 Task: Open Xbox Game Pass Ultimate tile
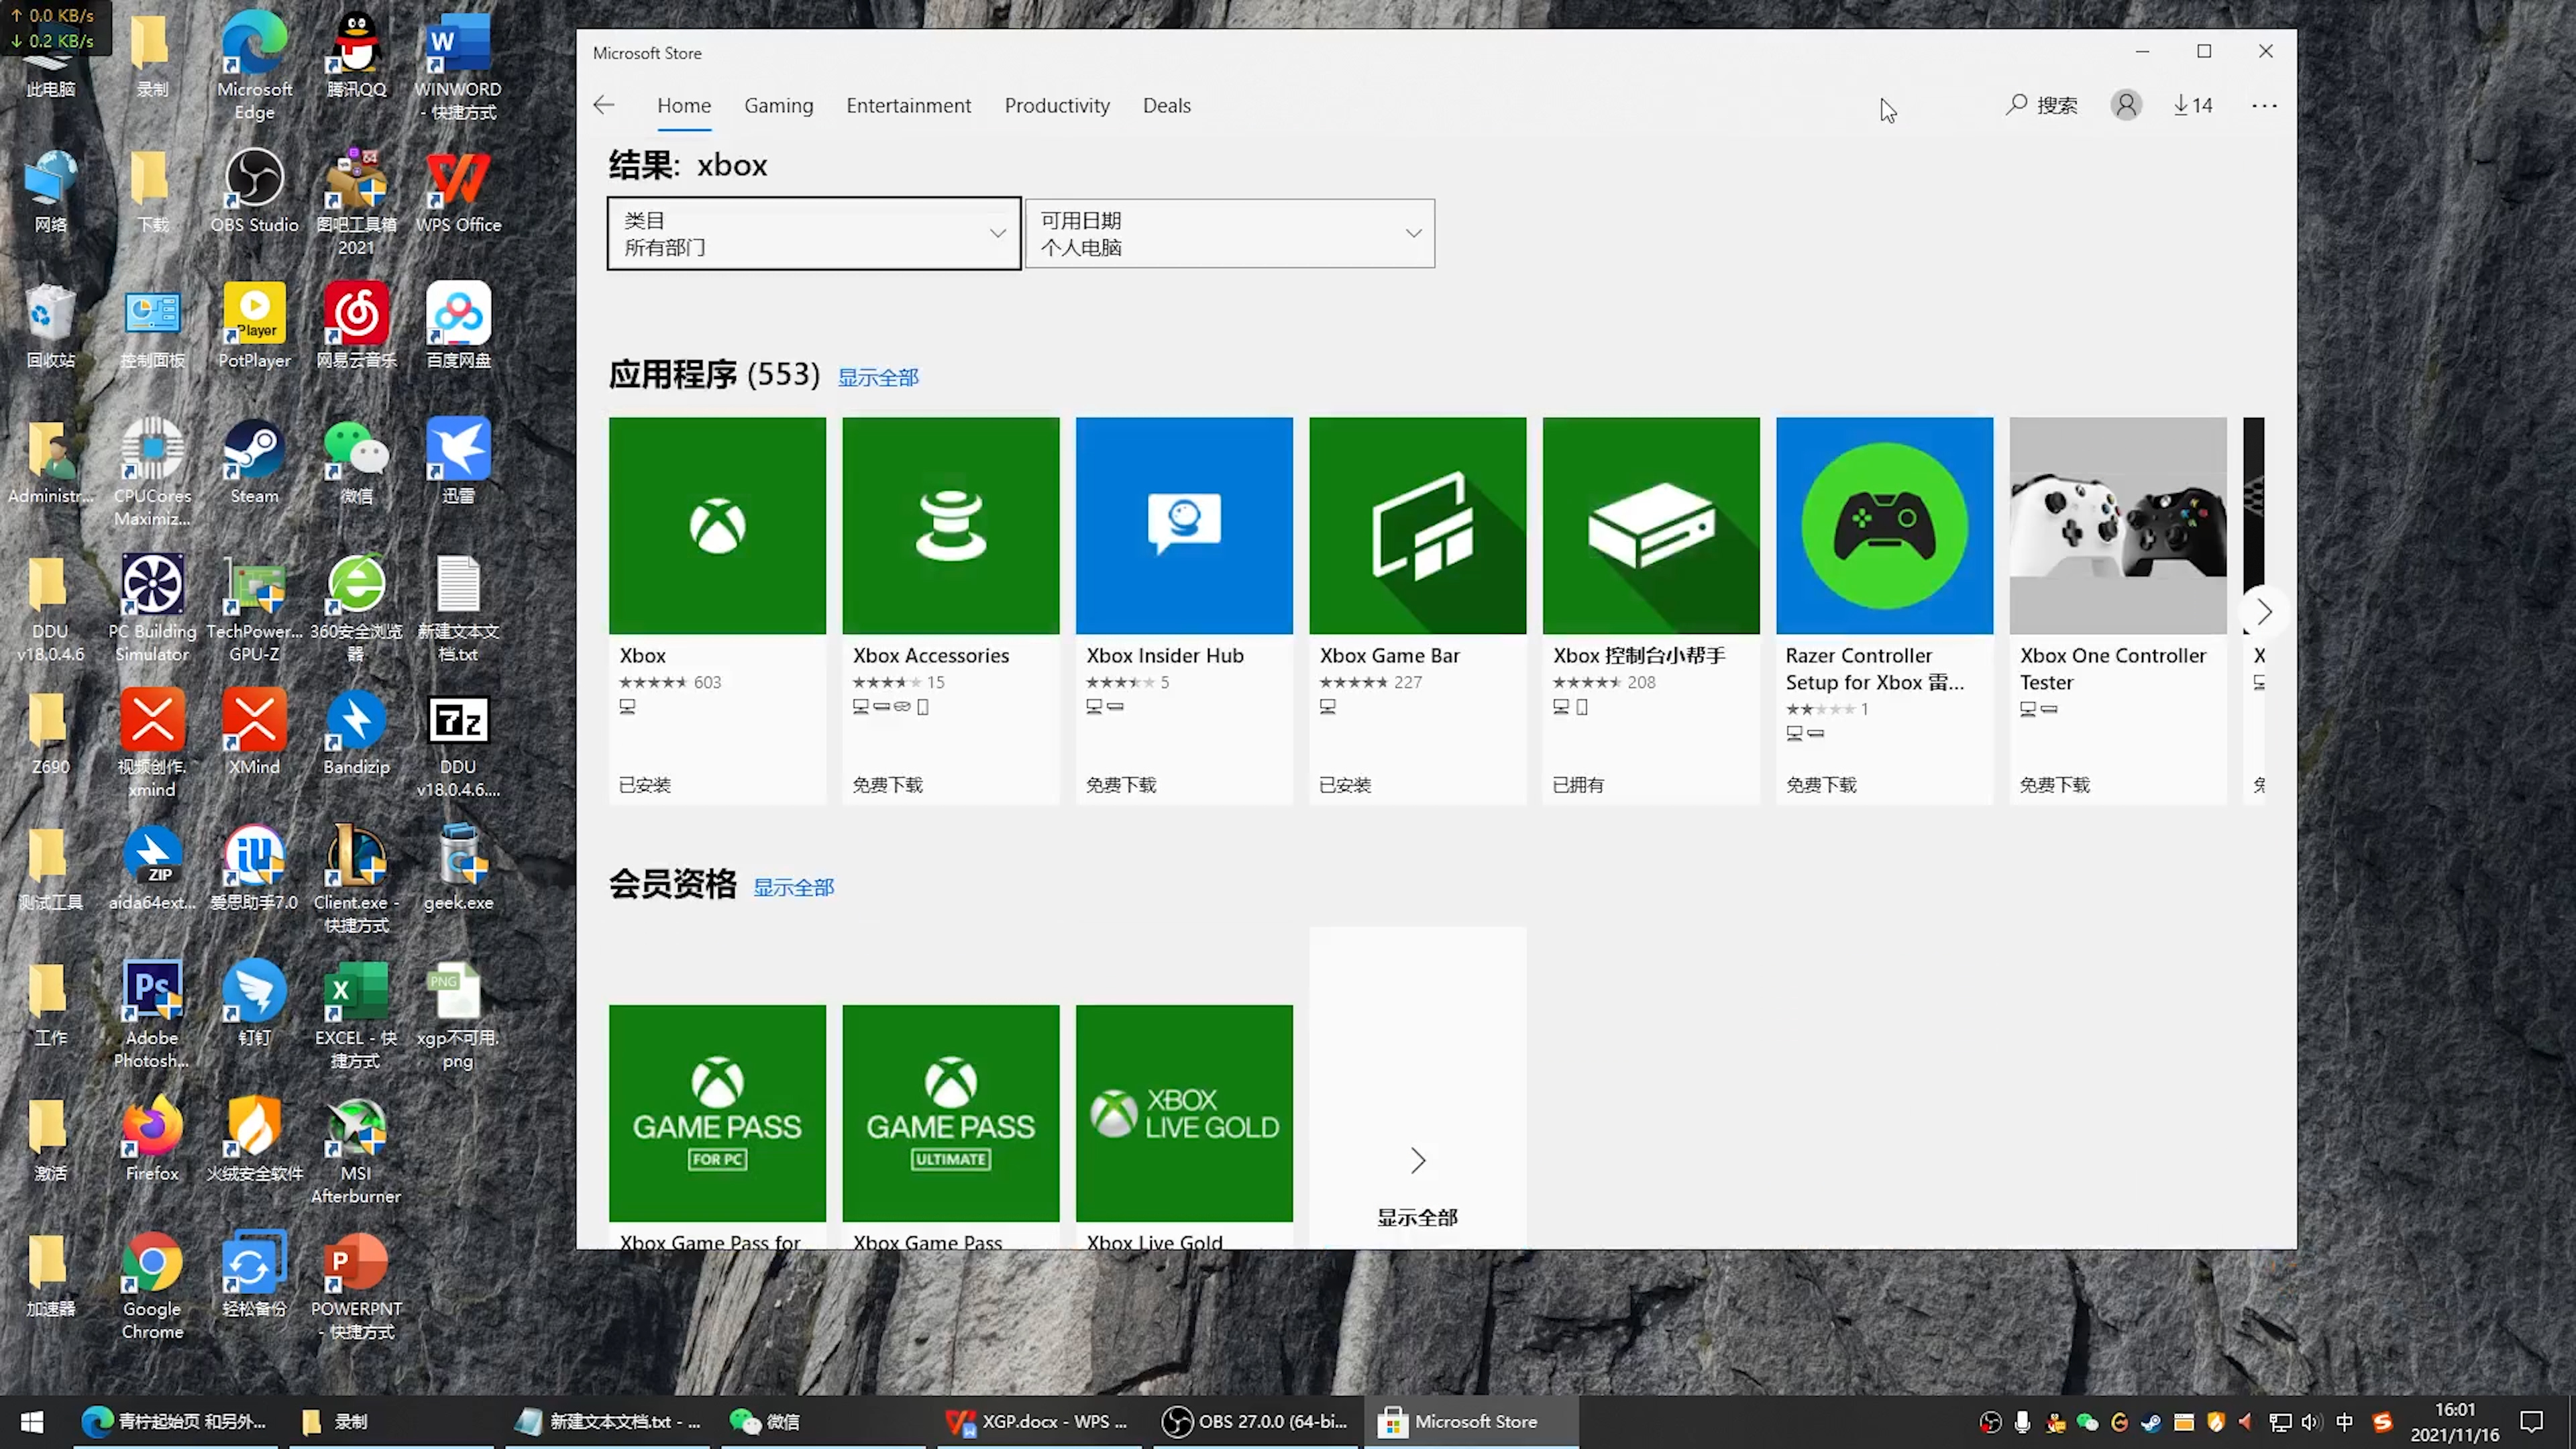click(x=950, y=1126)
